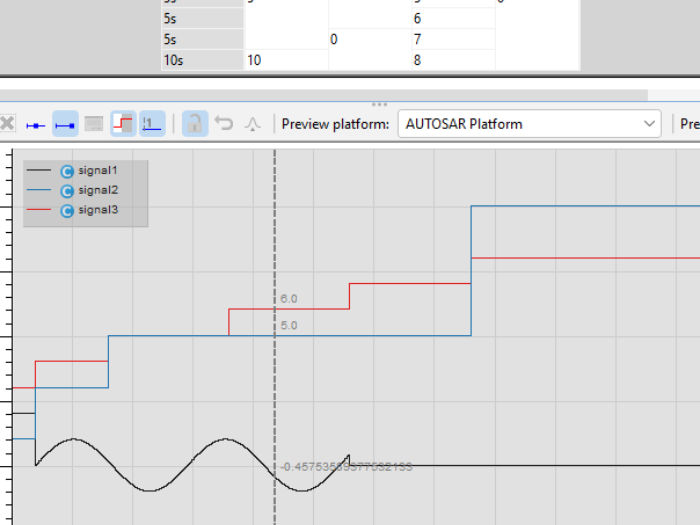Toggle the connected points line icon
Screen dimensions: 700x525
click(67, 124)
